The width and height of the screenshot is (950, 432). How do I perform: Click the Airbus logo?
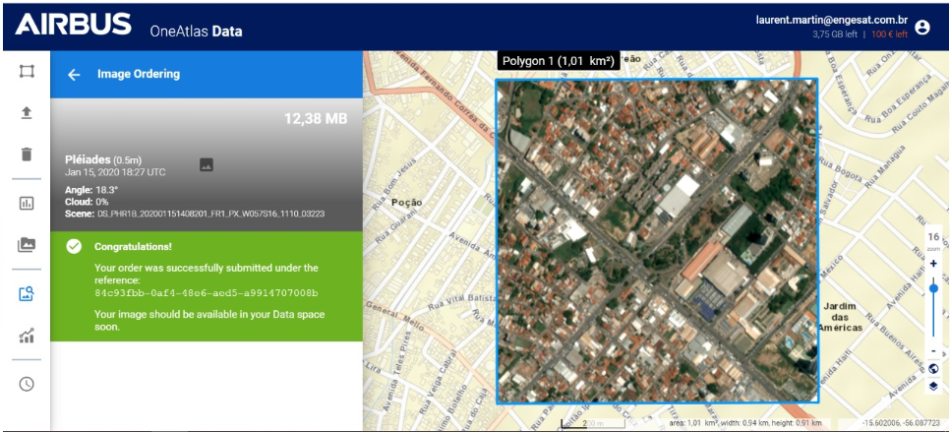click(73, 25)
